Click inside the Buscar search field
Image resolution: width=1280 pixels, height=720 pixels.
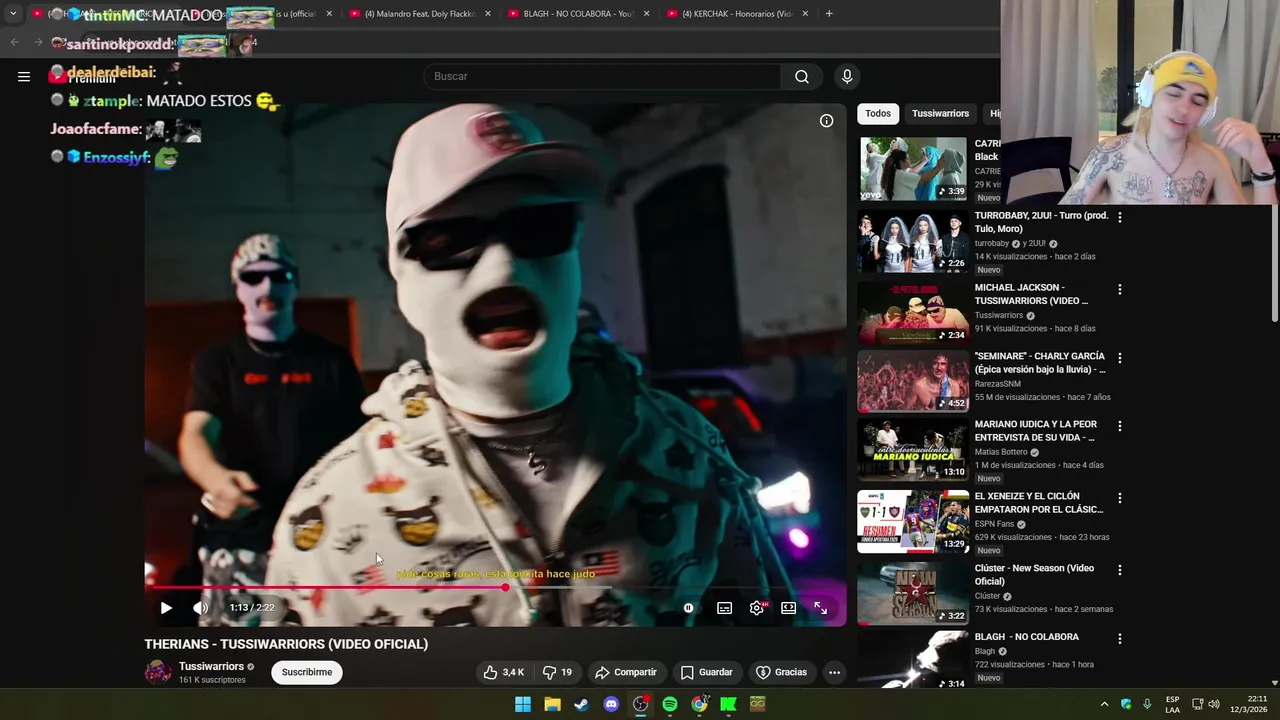click(x=603, y=76)
